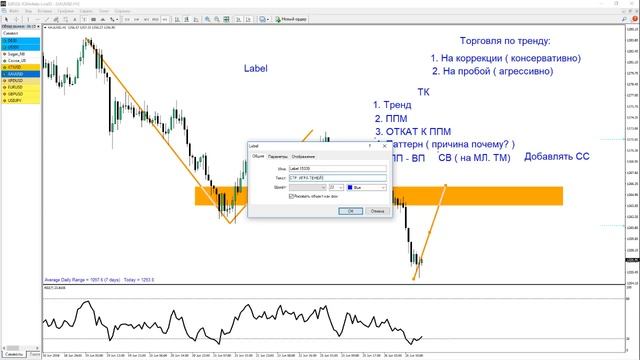
Task: Open the font name dropdown in Label dialog
Action: [307, 187]
